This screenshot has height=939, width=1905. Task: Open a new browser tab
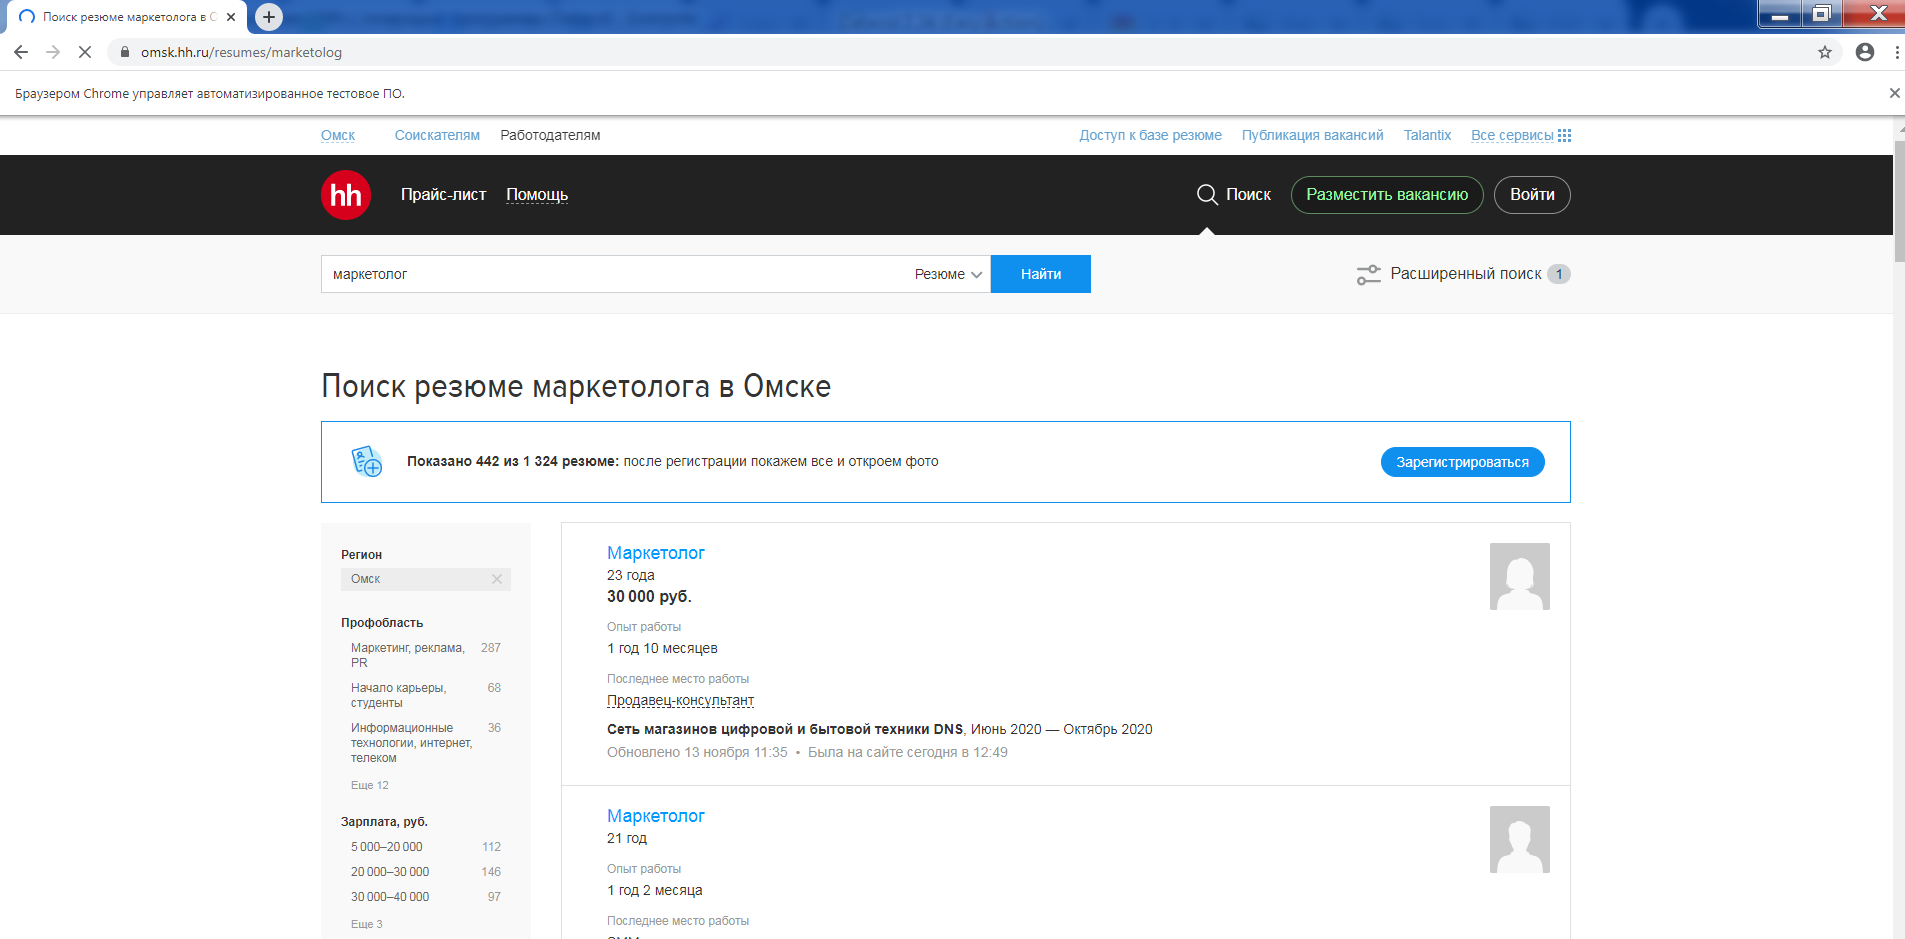pyautogui.click(x=269, y=17)
